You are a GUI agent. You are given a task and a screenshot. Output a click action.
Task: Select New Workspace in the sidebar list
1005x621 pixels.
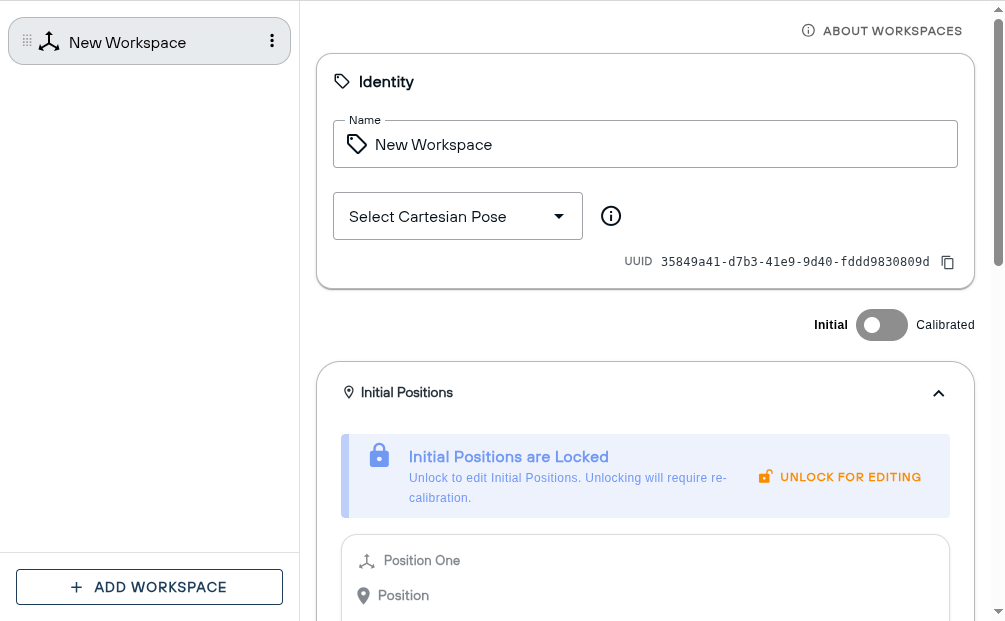pos(149,41)
